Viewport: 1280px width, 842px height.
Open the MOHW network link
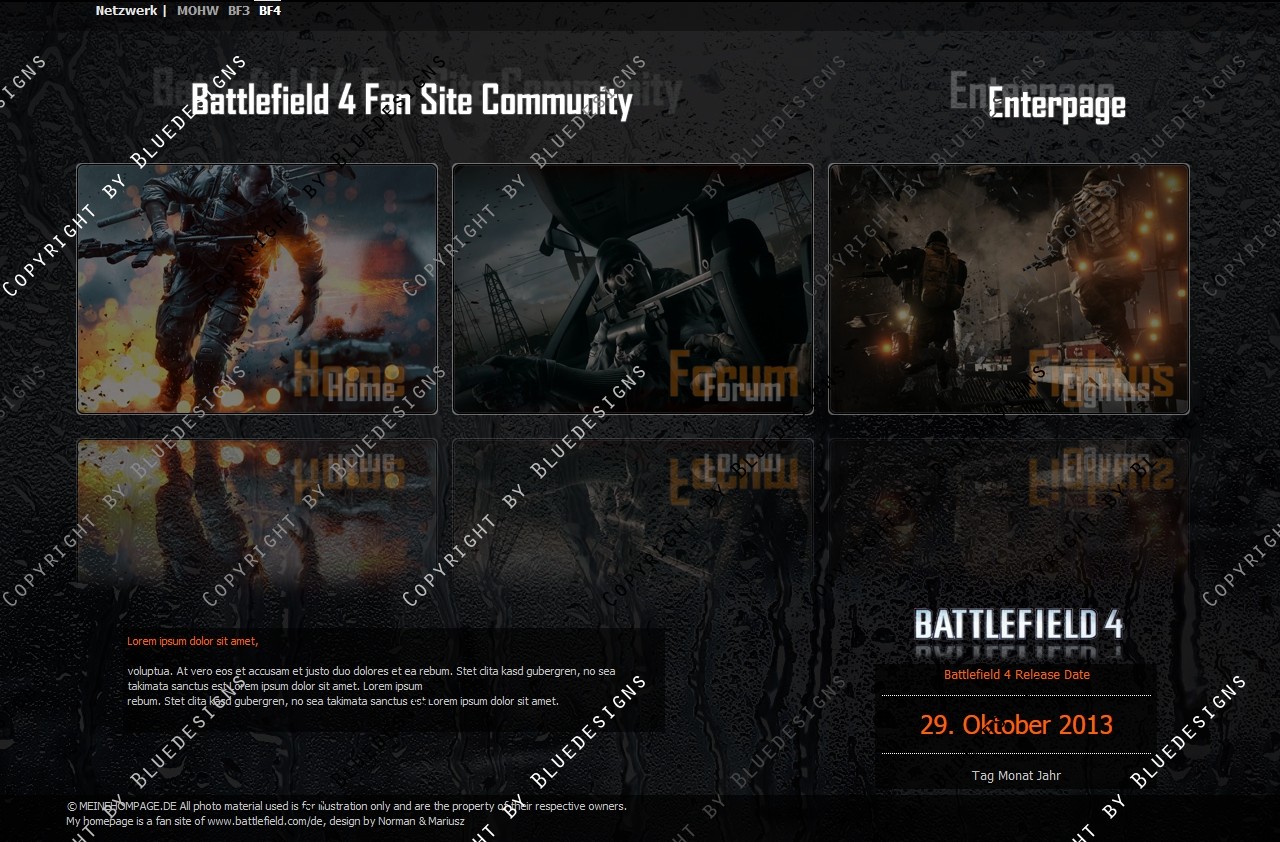(197, 11)
